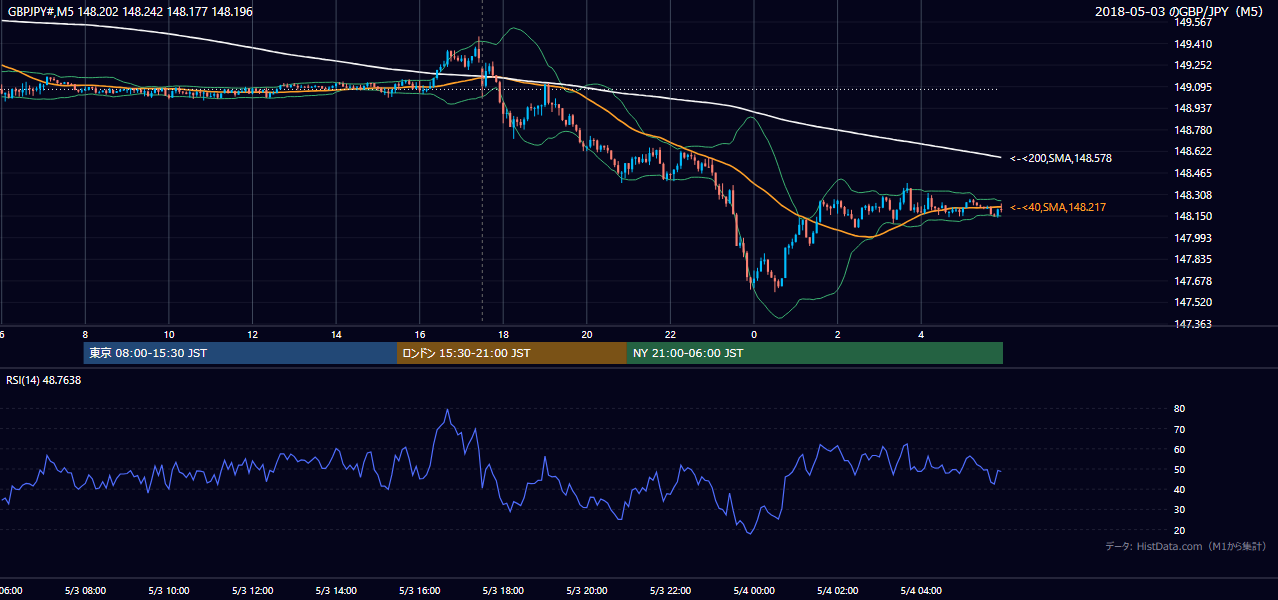The width and height of the screenshot is (1278, 600).
Task: Click RSI scale value 30
Action: (x=1180, y=510)
